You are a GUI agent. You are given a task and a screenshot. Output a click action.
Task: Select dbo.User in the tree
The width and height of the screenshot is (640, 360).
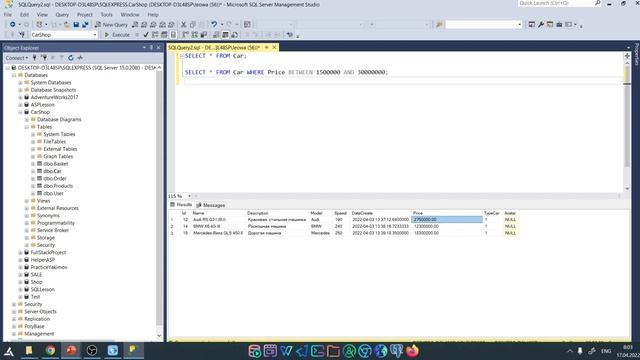pos(53,193)
